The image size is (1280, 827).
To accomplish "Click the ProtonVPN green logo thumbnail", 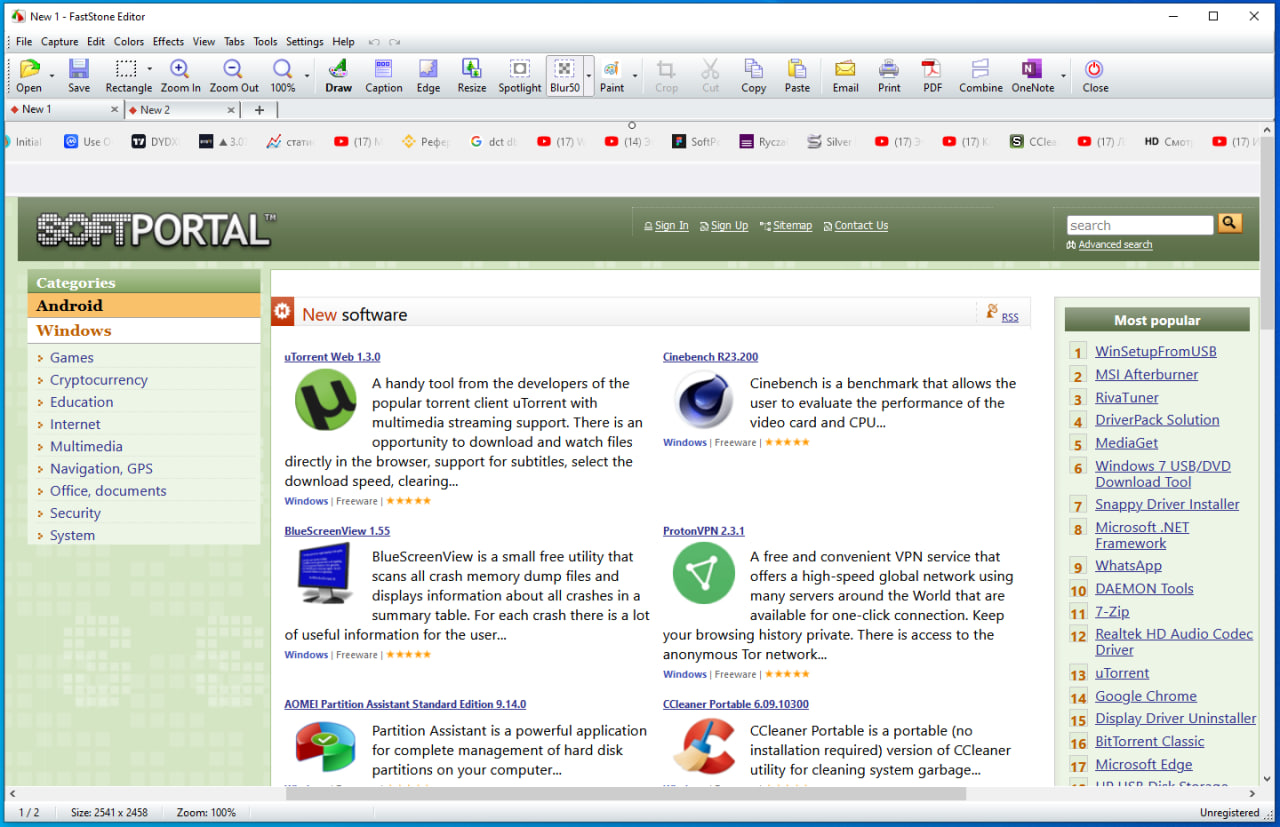I will (704, 573).
